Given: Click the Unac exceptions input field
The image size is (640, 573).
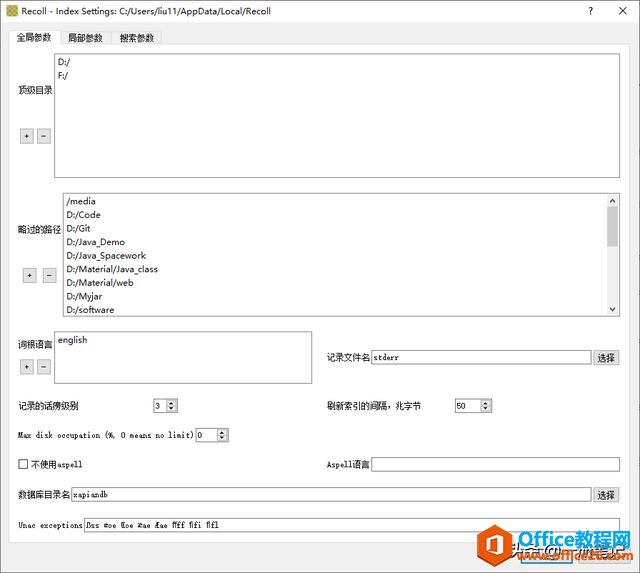Looking at the screenshot, I should coord(352,525).
